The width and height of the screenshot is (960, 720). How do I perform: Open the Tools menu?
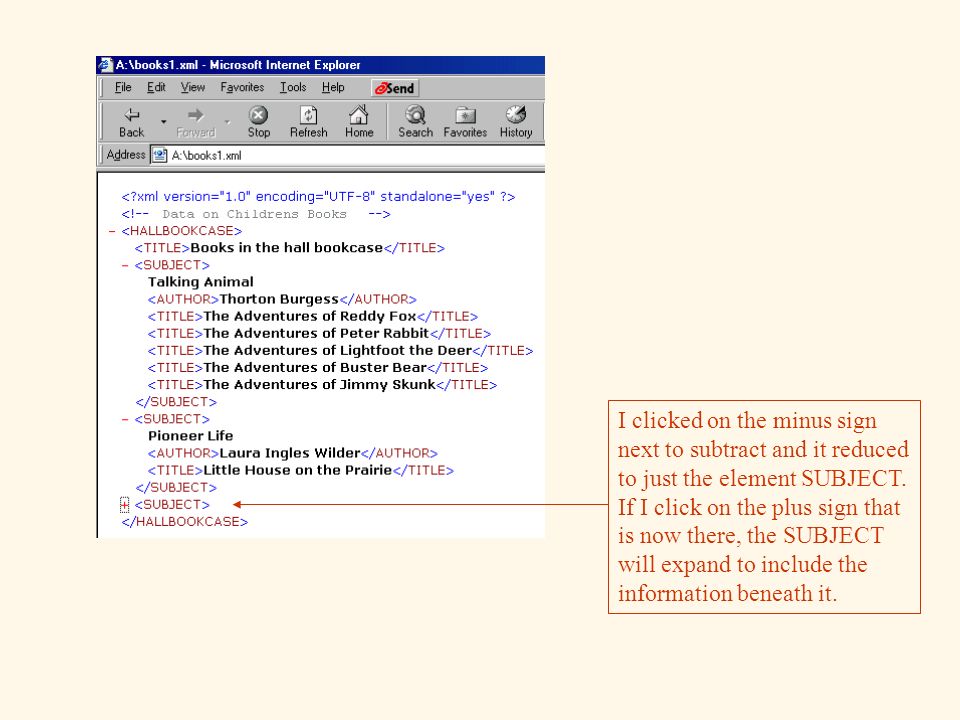(x=293, y=88)
